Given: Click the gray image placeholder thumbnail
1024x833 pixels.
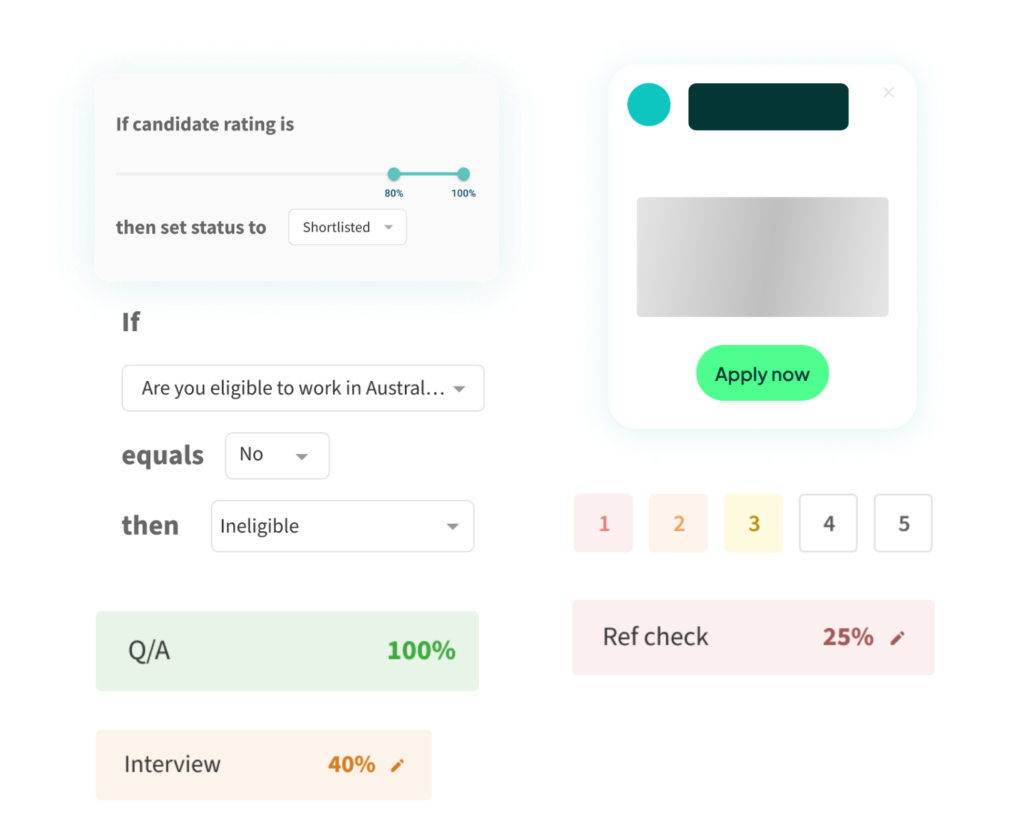Looking at the screenshot, I should coord(762,257).
